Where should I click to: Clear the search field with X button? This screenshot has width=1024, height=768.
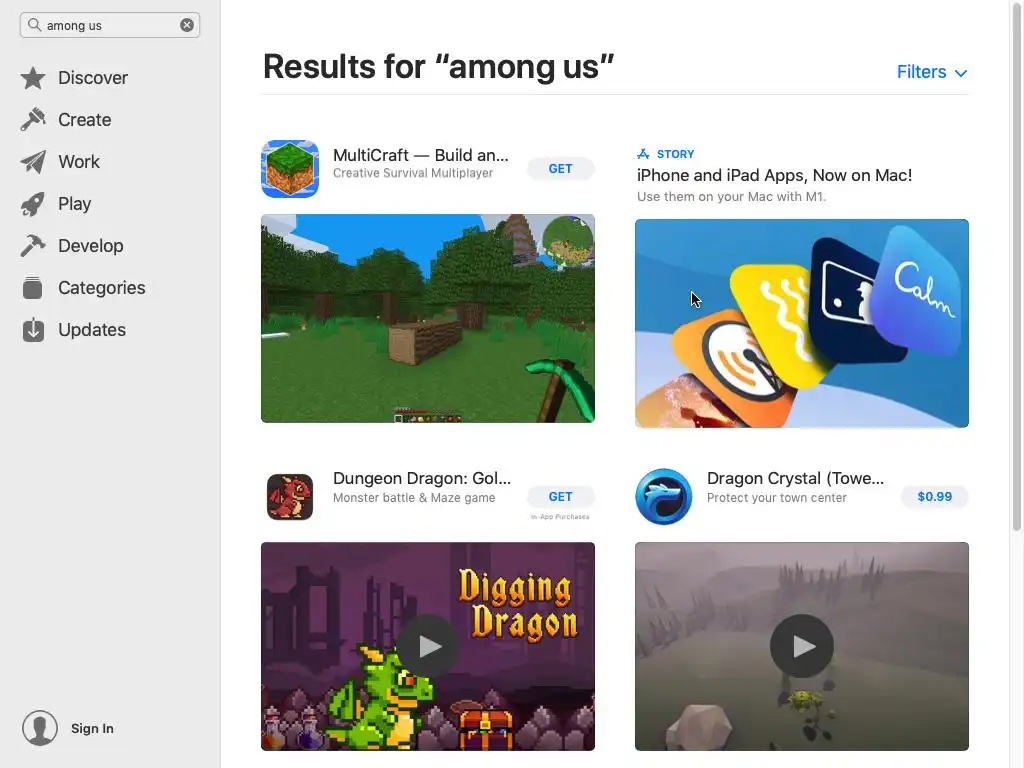point(187,25)
